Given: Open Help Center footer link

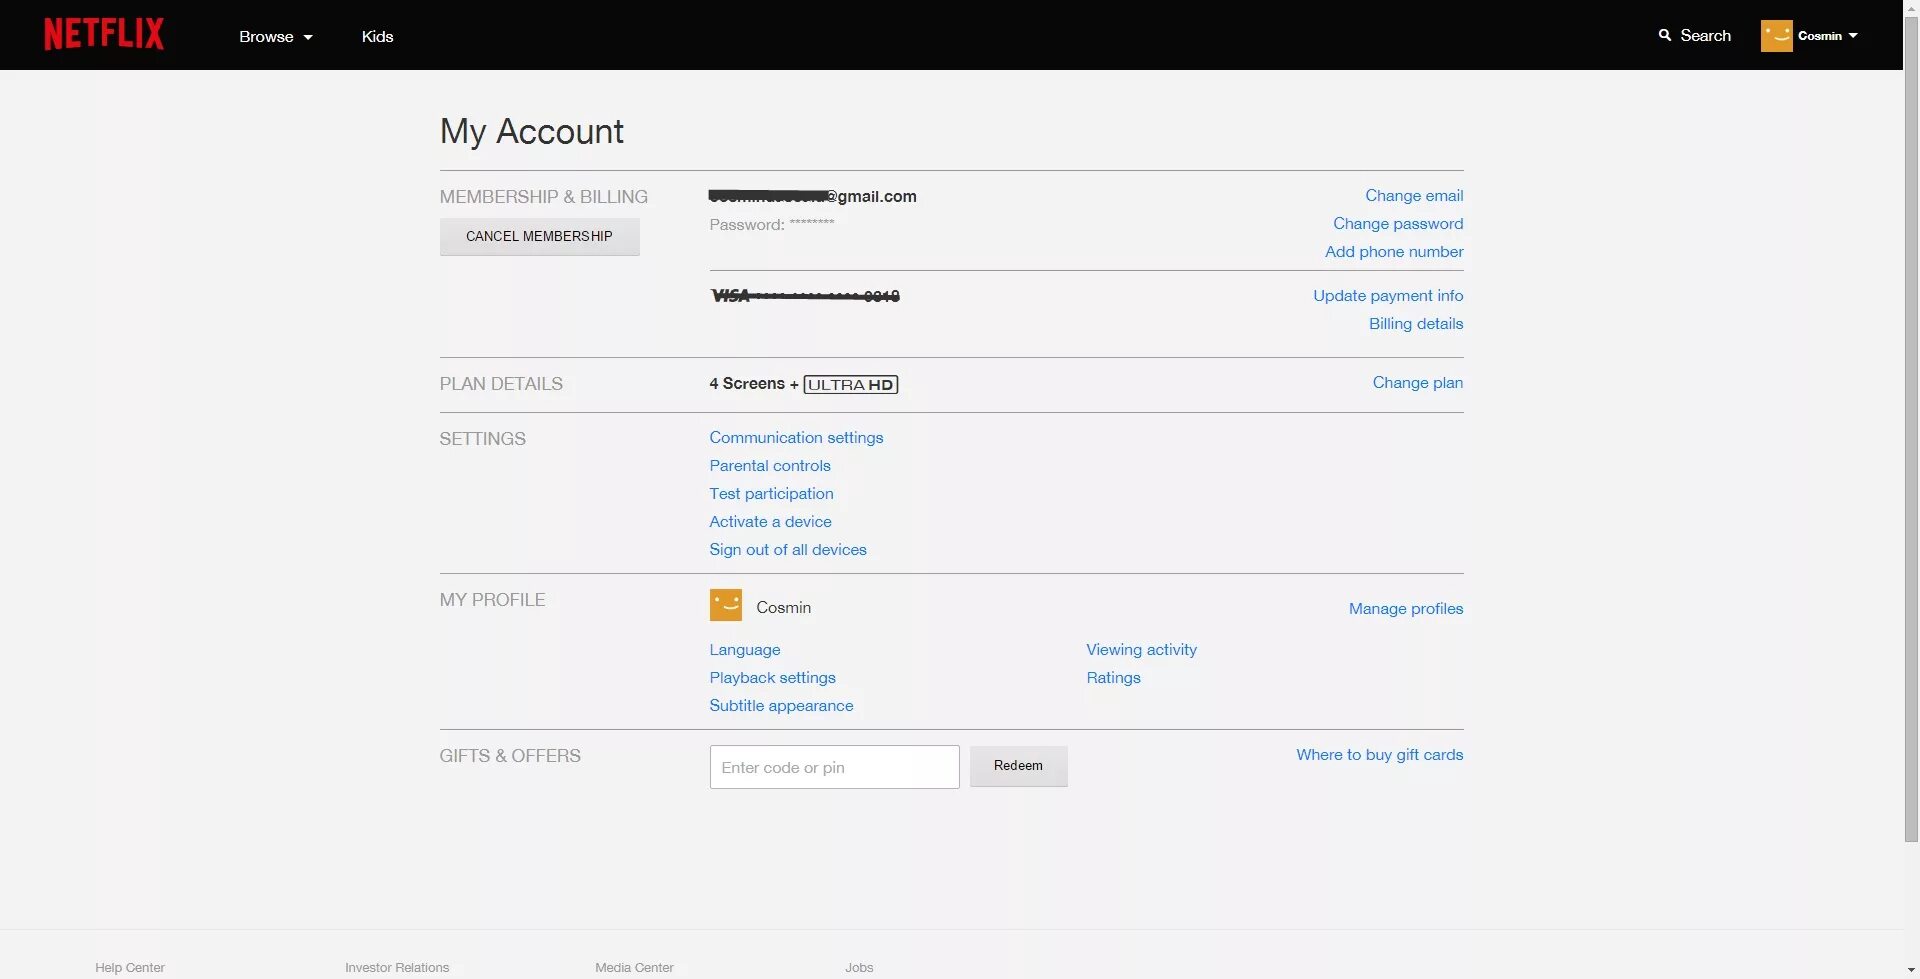Looking at the screenshot, I should [130, 967].
